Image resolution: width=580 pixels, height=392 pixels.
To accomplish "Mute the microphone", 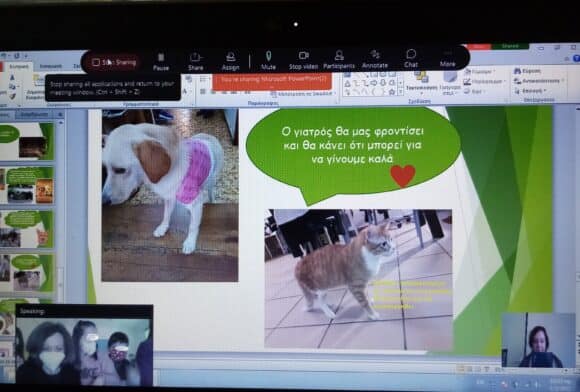I will click(x=269, y=61).
